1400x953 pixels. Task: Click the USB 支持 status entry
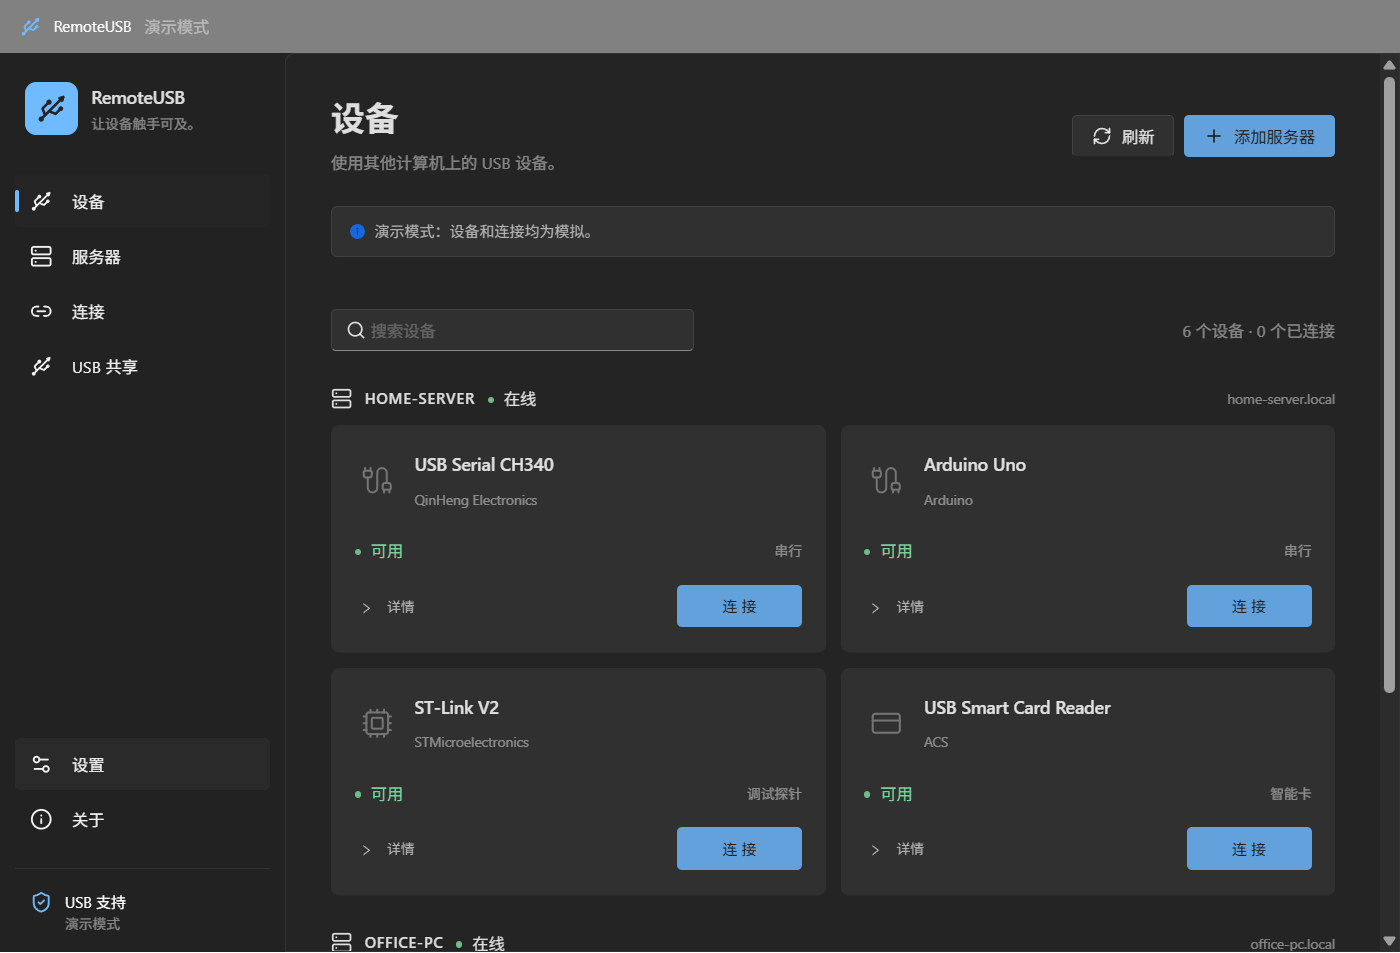tap(142, 911)
